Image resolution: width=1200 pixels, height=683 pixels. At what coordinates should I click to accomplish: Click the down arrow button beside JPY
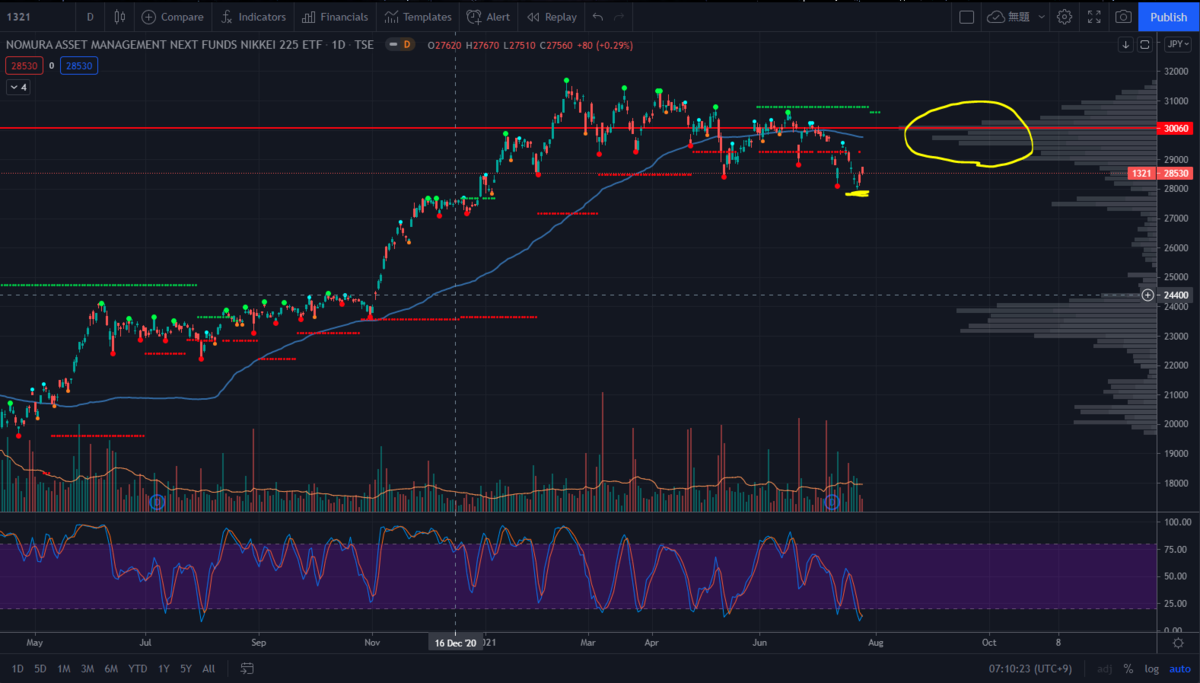coord(1125,45)
